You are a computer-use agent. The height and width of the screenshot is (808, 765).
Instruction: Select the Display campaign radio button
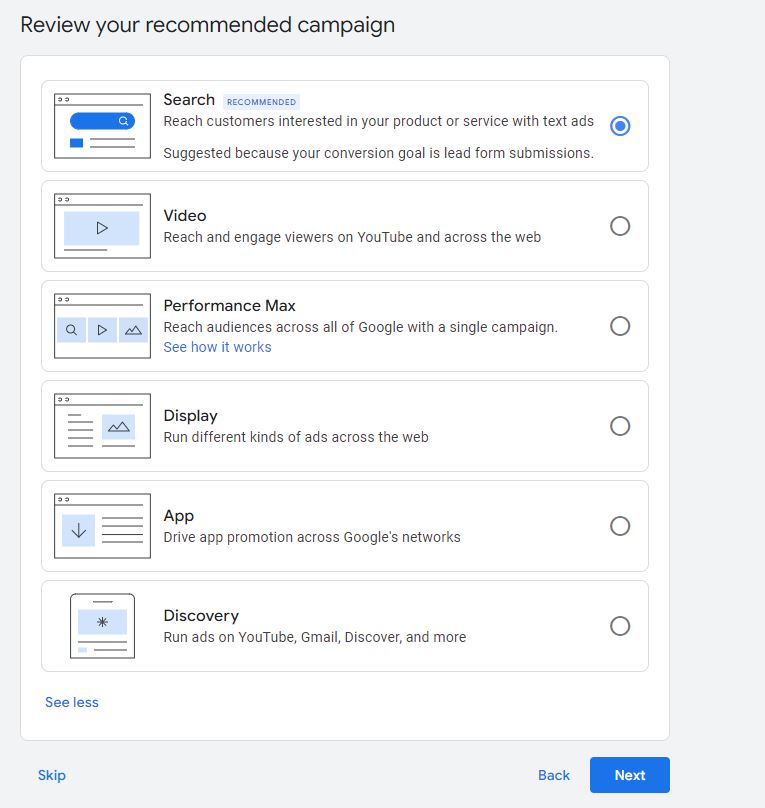(x=620, y=426)
